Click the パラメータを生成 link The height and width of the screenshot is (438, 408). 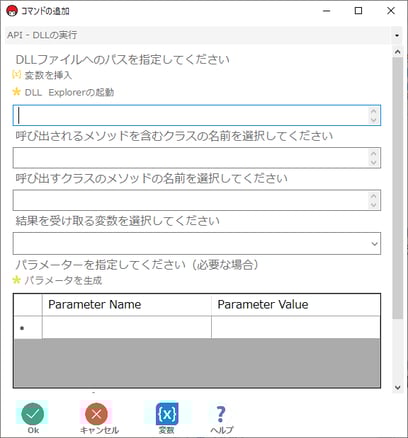click(x=63, y=280)
